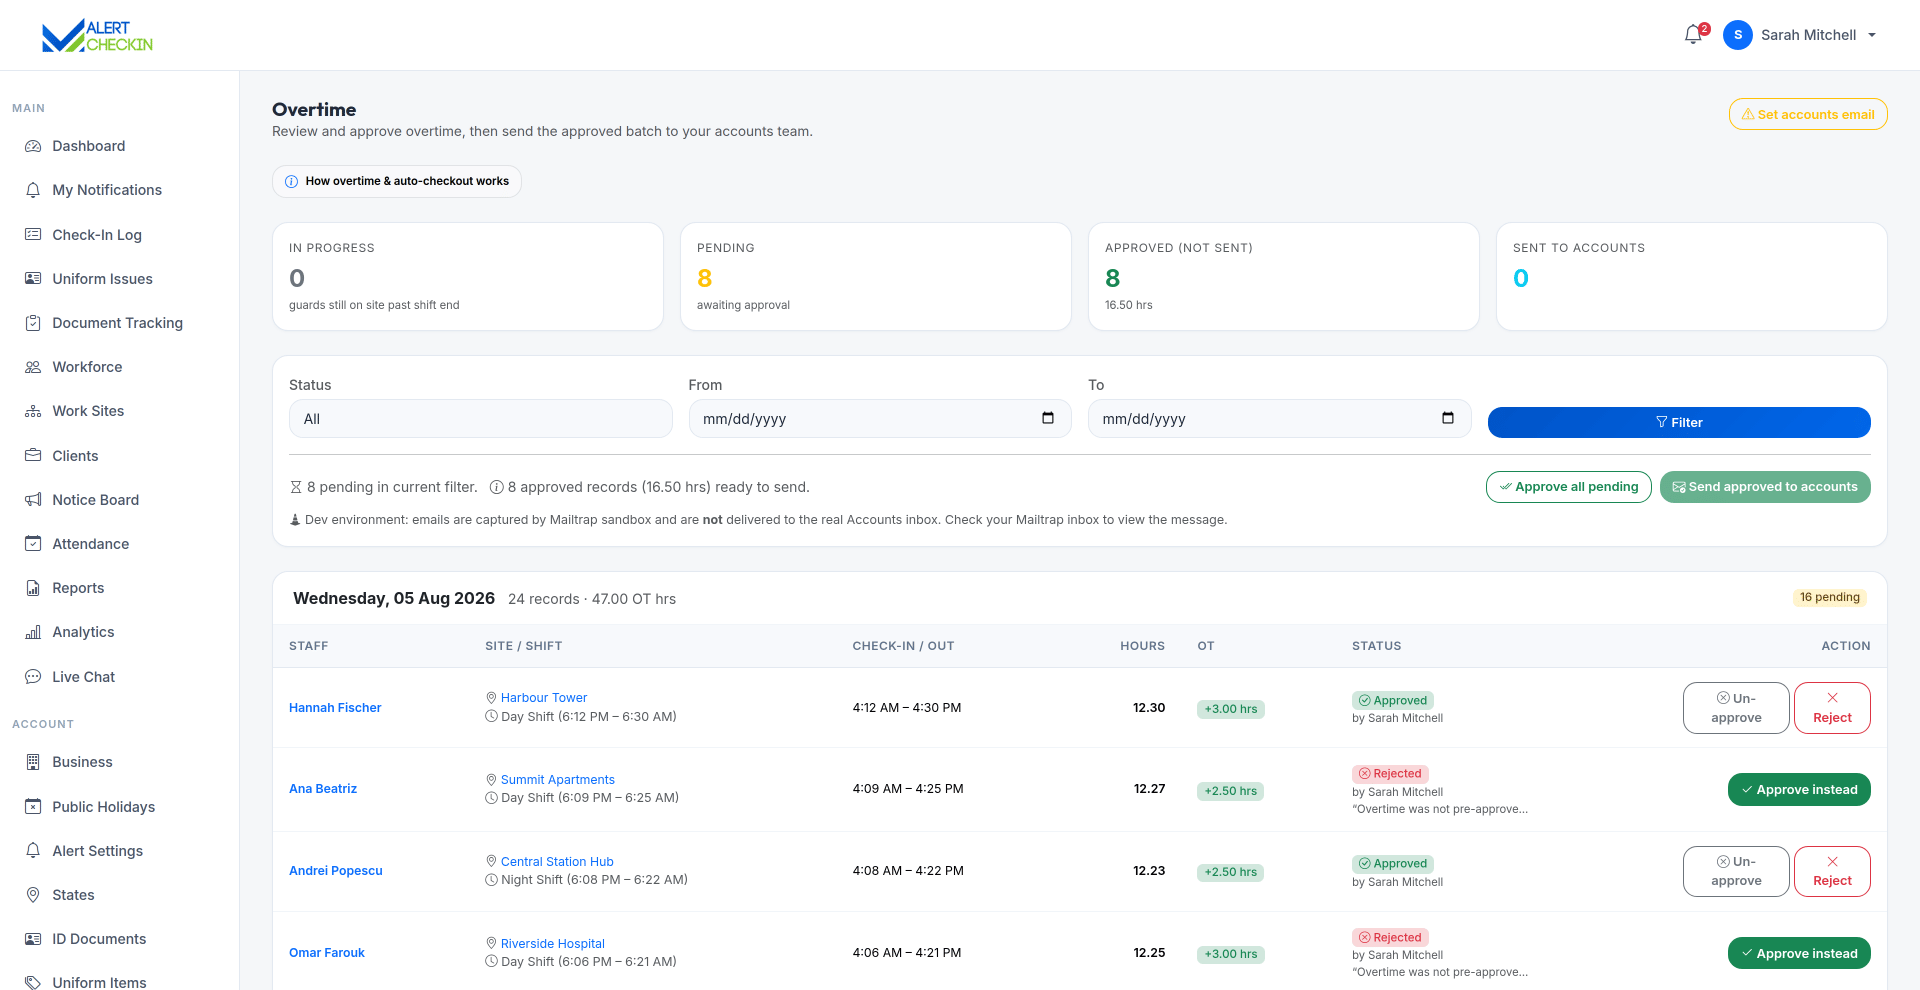Click the Dashboard gauge icon
The width and height of the screenshot is (1920, 990).
click(33, 146)
